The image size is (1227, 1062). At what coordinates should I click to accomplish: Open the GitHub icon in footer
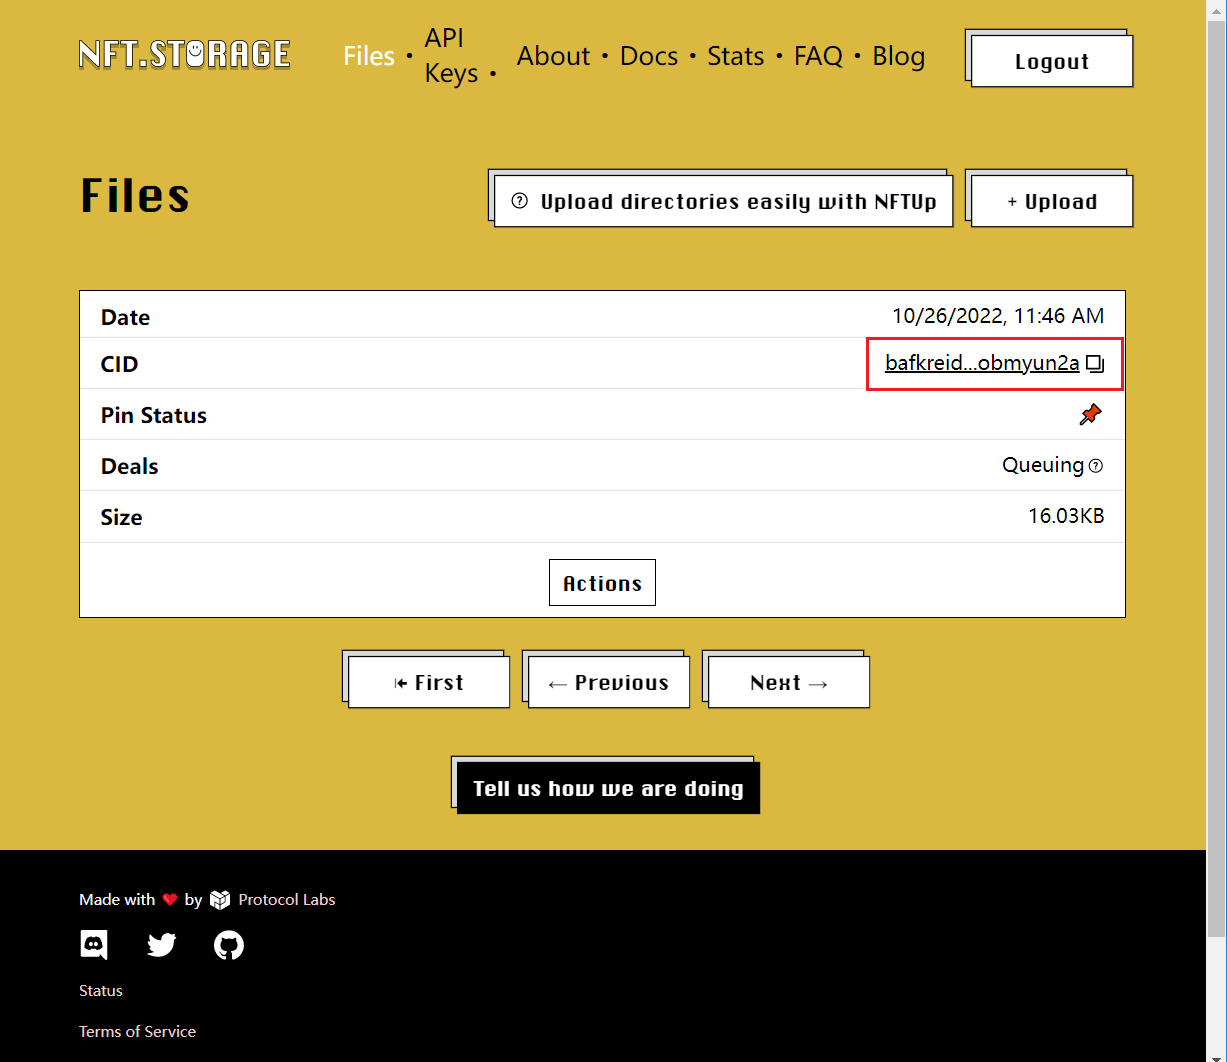pyautogui.click(x=229, y=945)
